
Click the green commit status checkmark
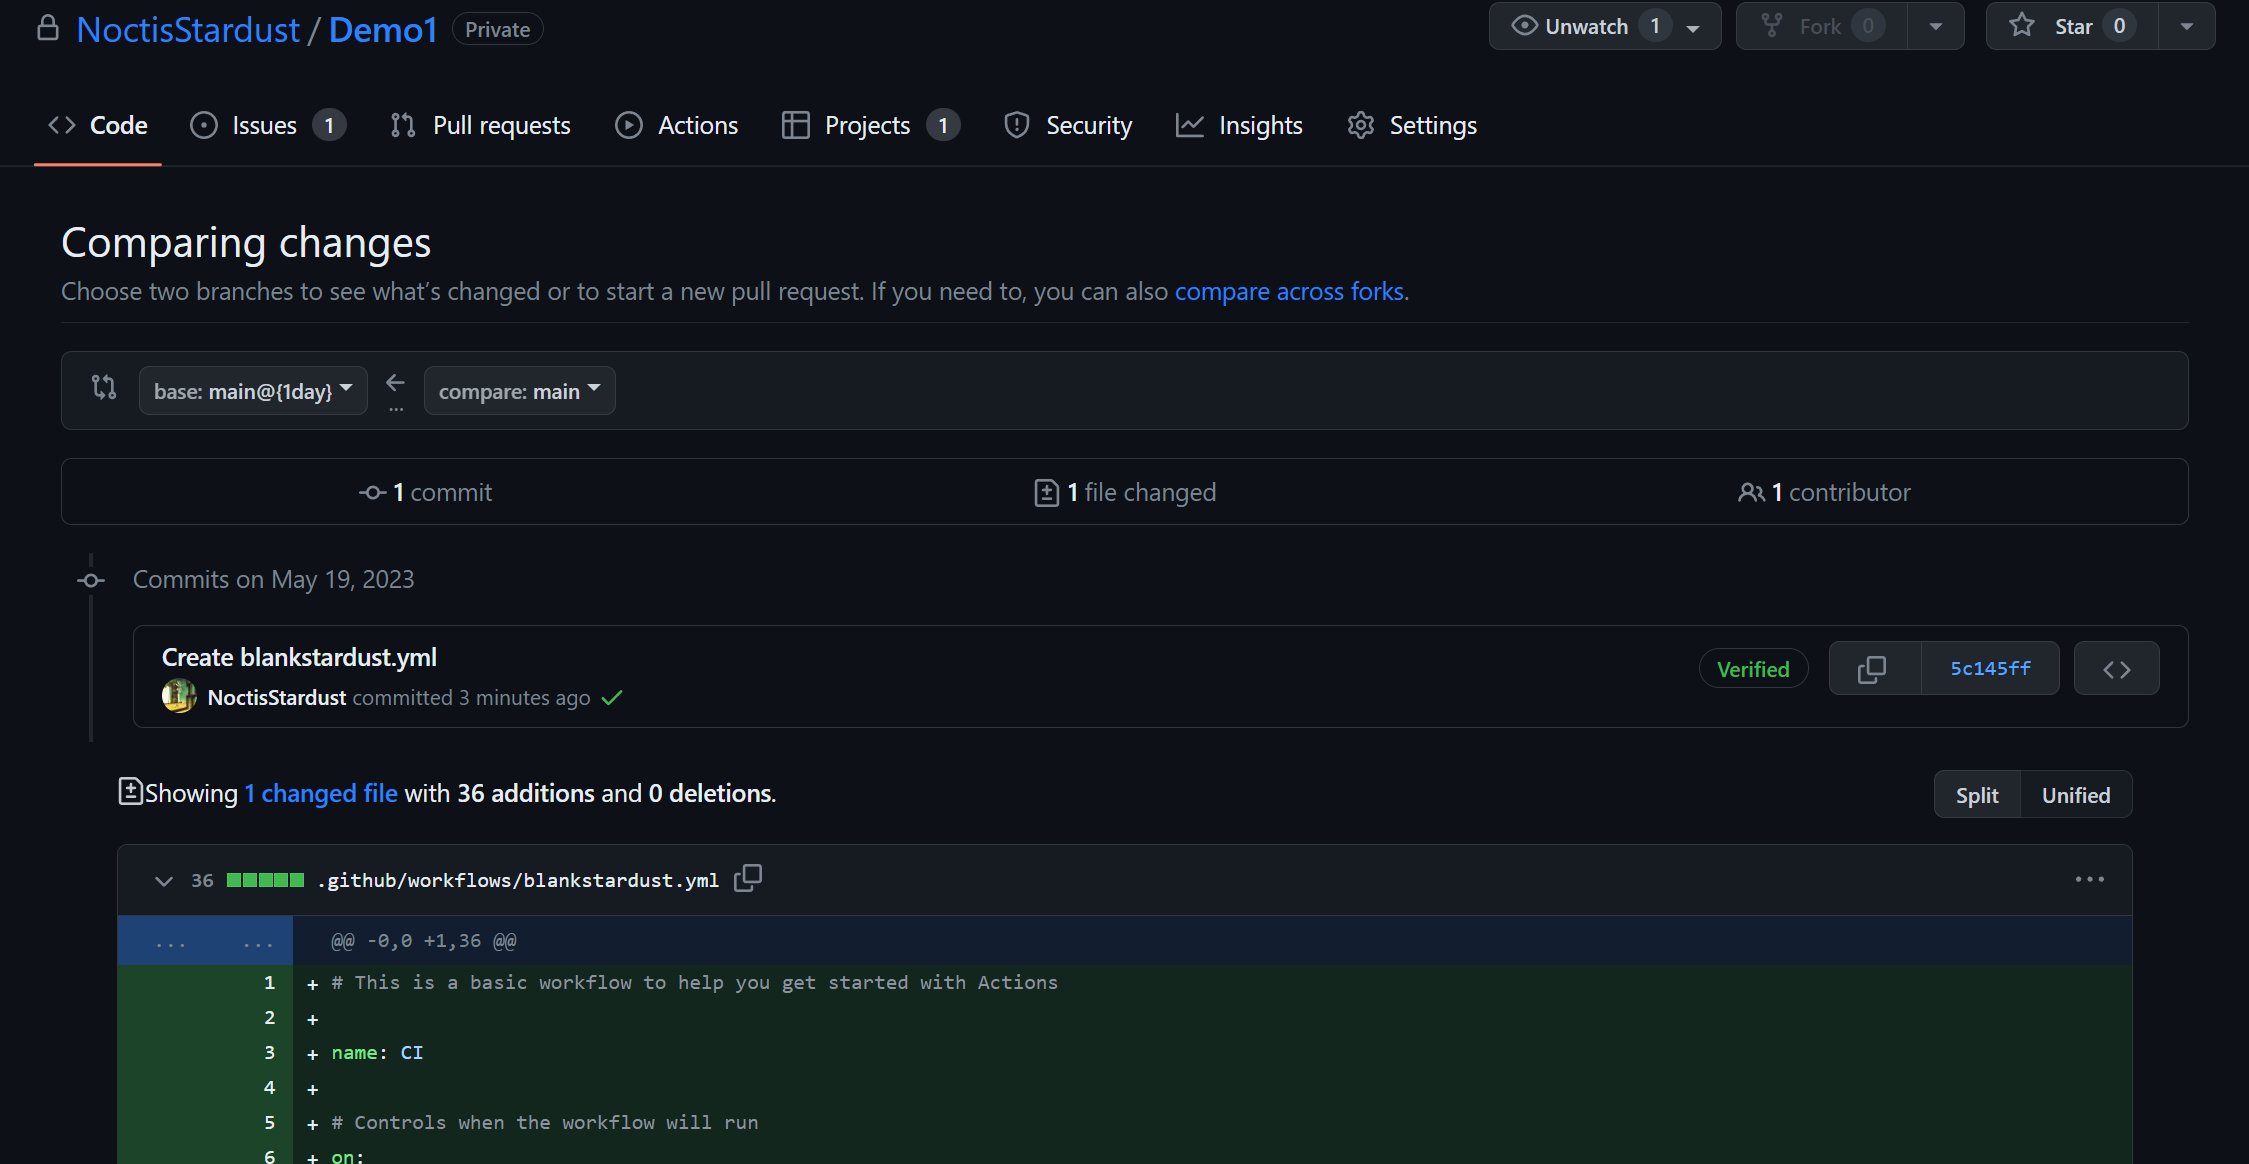pos(612,698)
